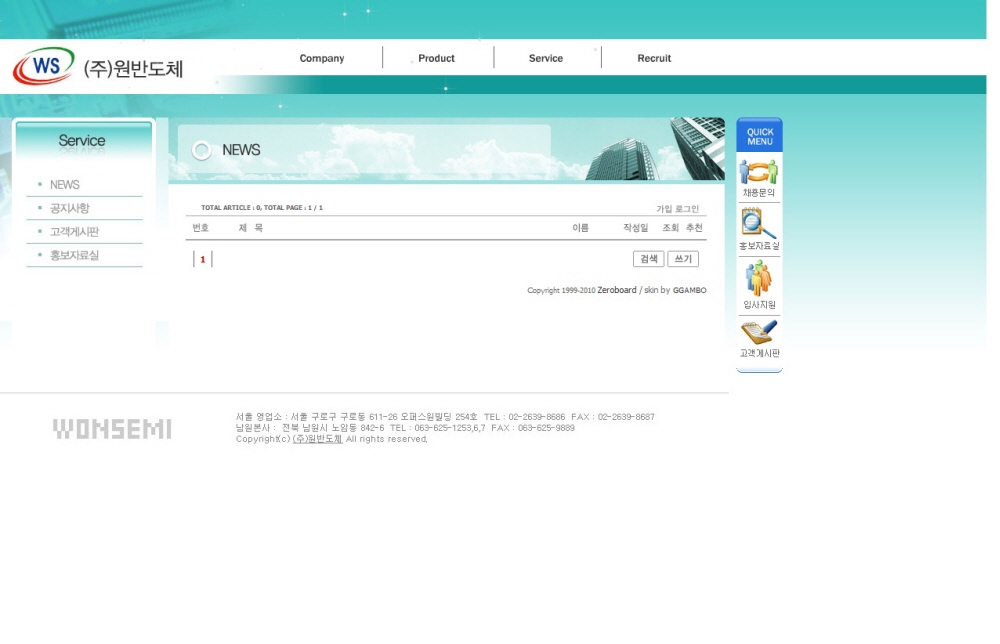Open the Product menu
Screen dimensions: 1000x644
click(436, 59)
